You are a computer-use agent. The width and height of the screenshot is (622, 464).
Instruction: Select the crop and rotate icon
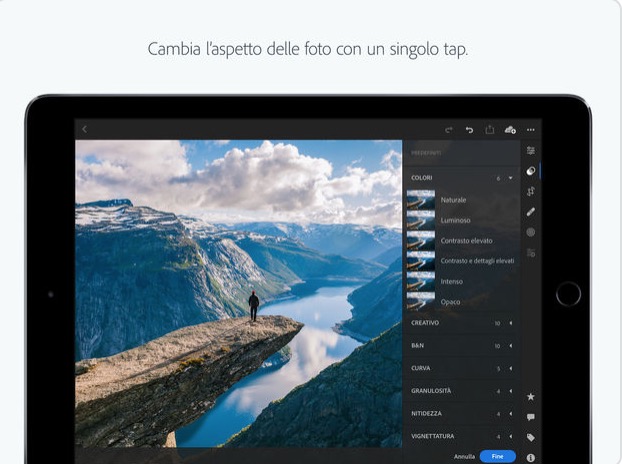click(531, 192)
